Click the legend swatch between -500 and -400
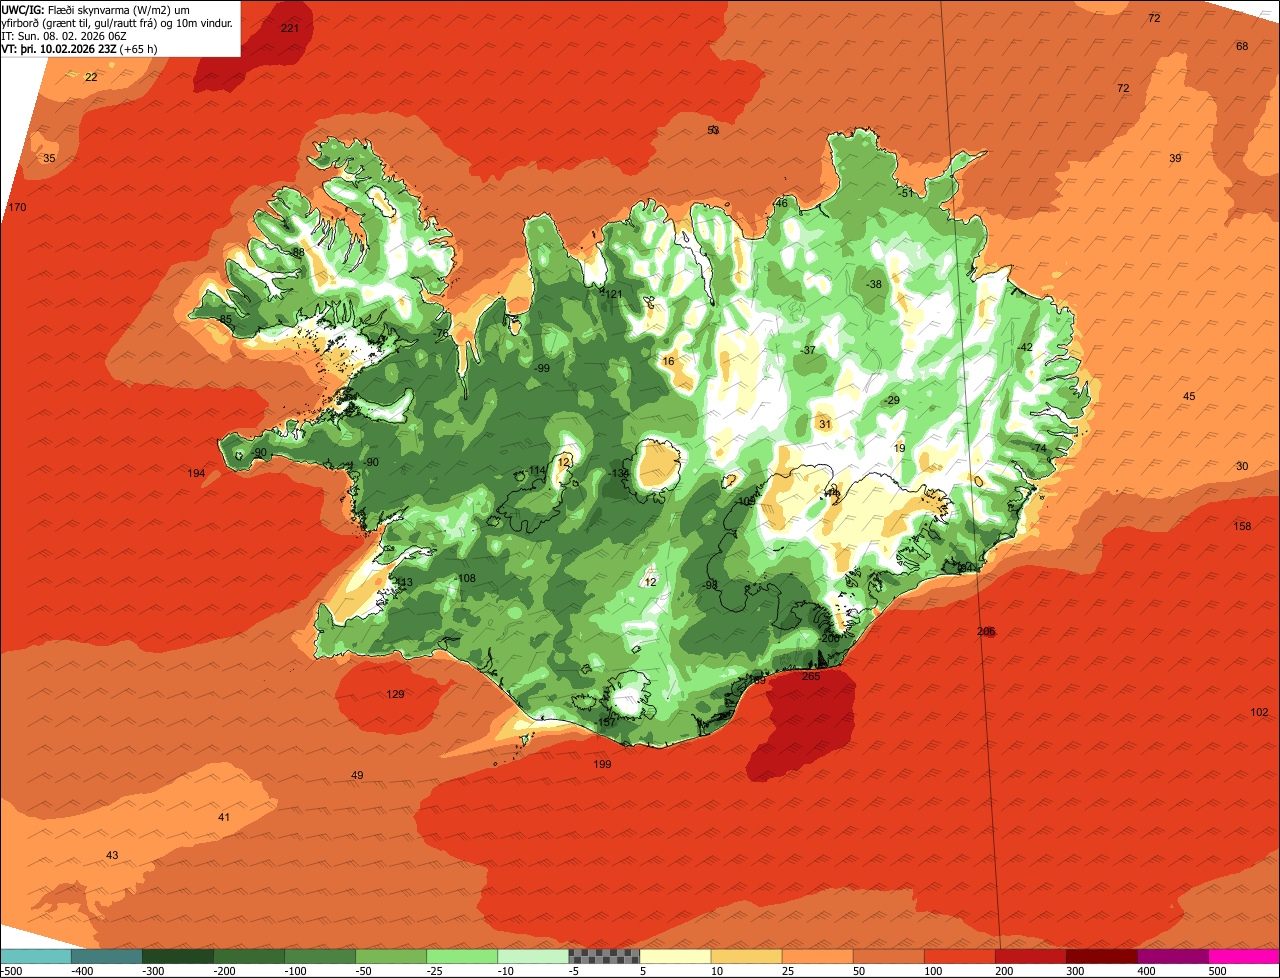 [36, 956]
